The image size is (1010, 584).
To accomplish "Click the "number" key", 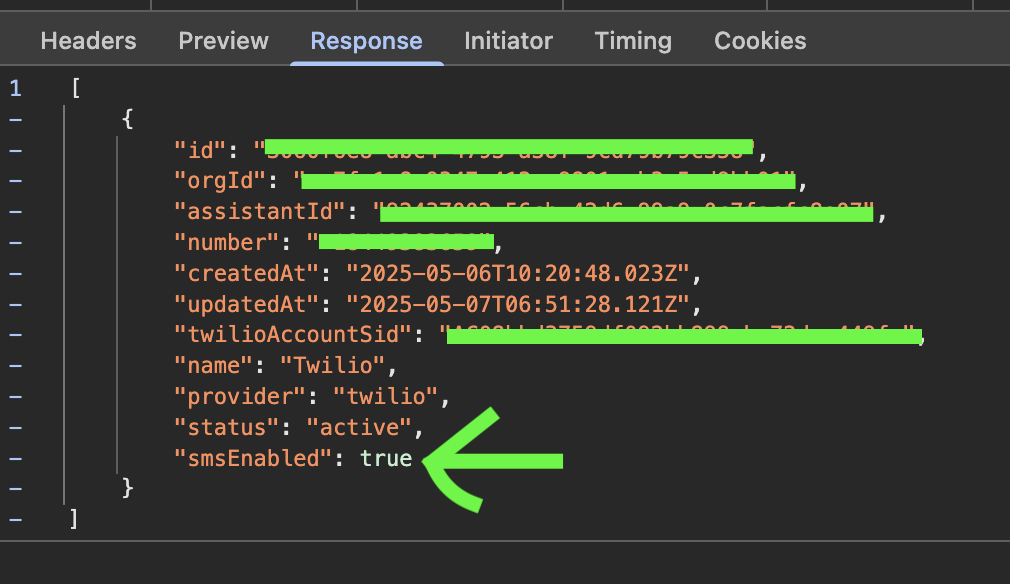I will point(223,242).
